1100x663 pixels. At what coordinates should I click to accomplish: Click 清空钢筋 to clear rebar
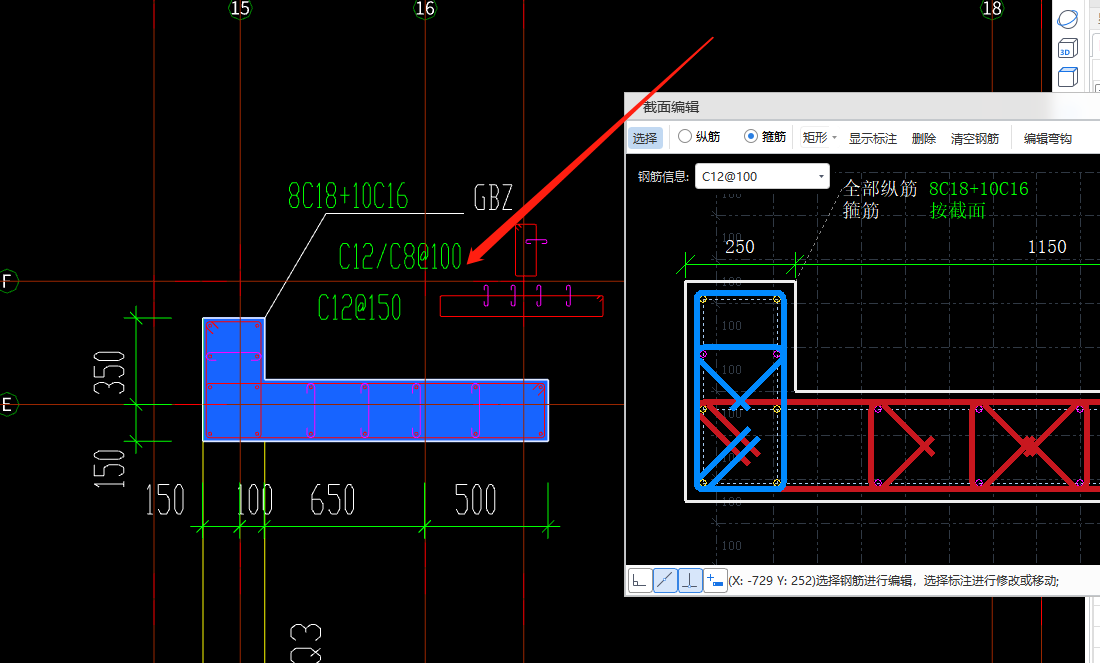[974, 138]
